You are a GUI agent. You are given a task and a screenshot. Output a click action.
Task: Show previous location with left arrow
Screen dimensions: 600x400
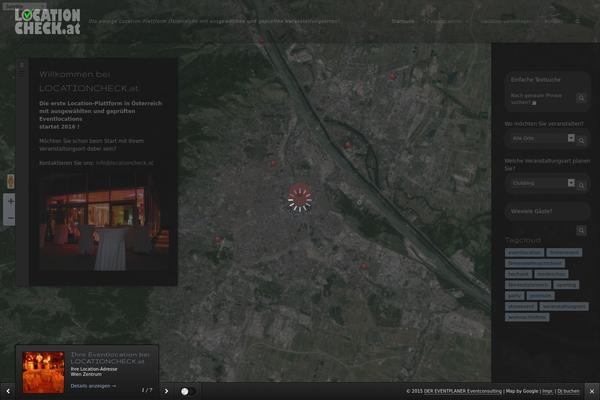[x=8, y=391]
